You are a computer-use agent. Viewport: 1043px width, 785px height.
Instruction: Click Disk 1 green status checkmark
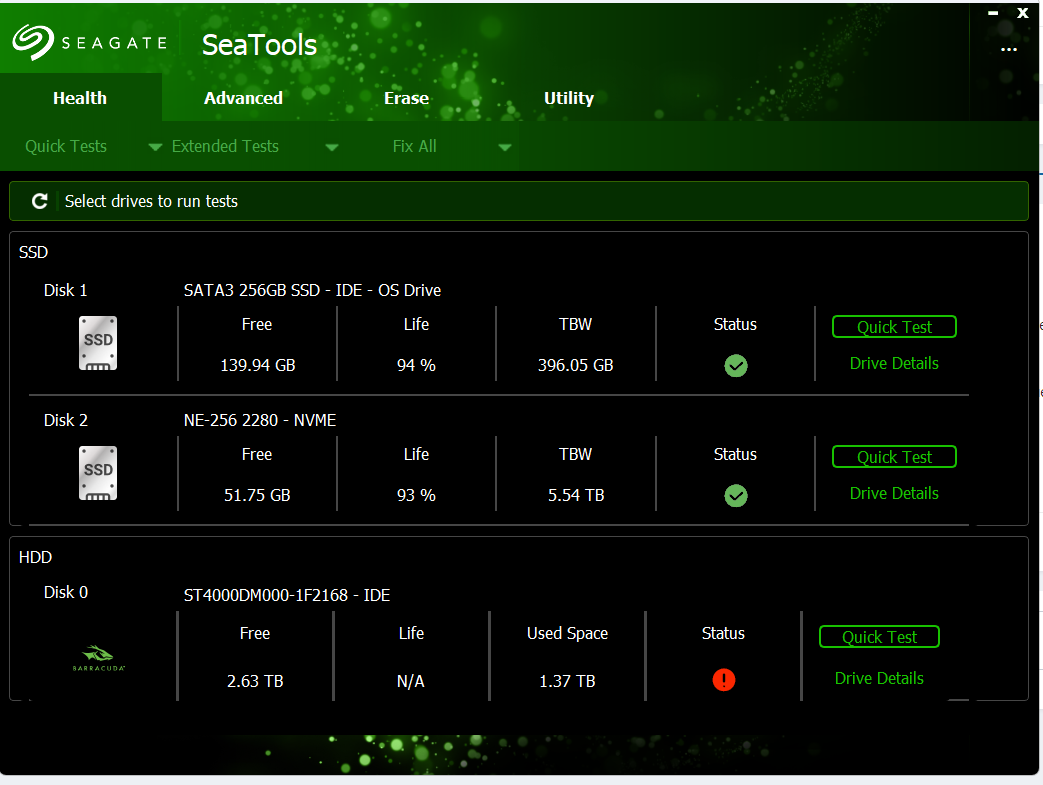pyautogui.click(x=736, y=365)
